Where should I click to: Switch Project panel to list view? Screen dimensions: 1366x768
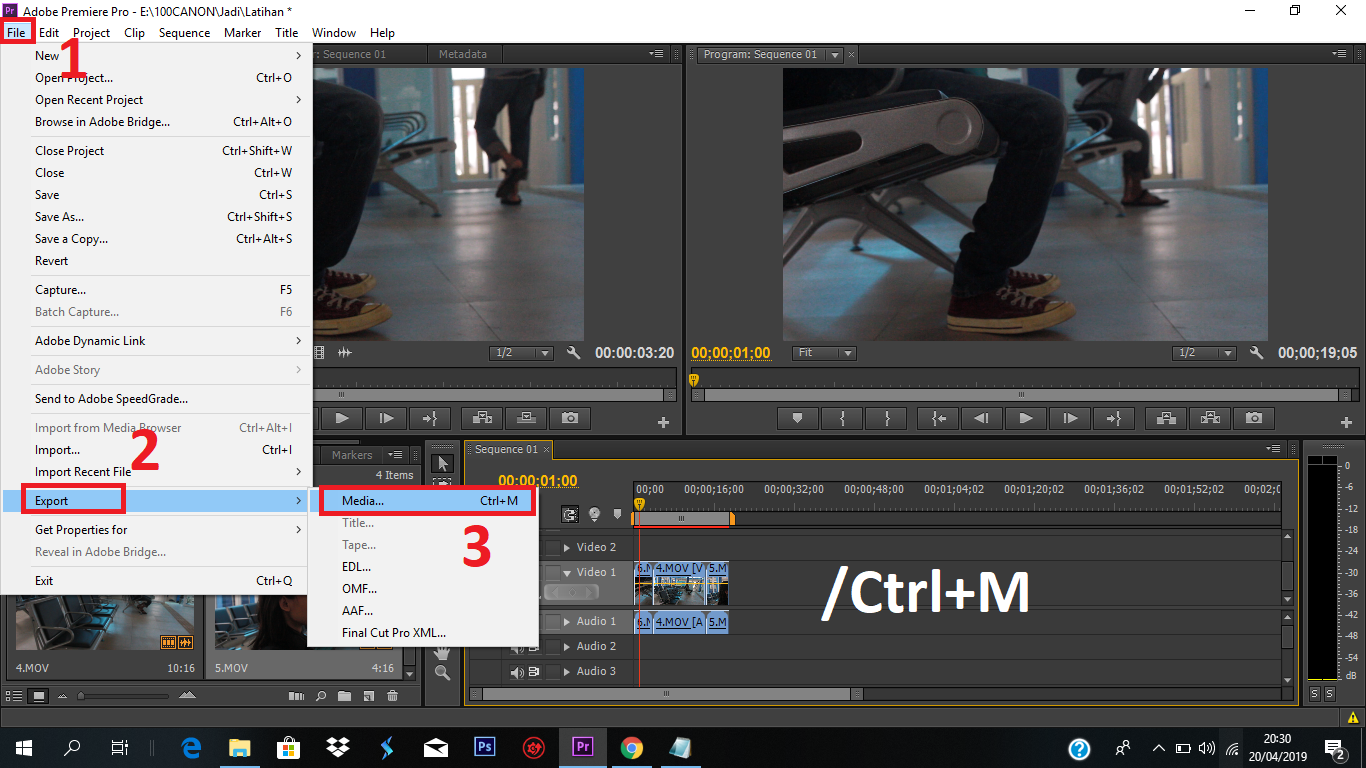(15, 696)
